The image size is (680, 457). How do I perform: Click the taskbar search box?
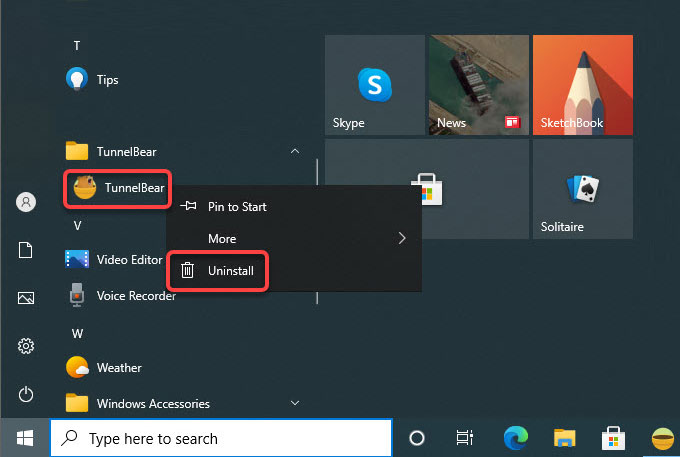pyautogui.click(x=221, y=438)
